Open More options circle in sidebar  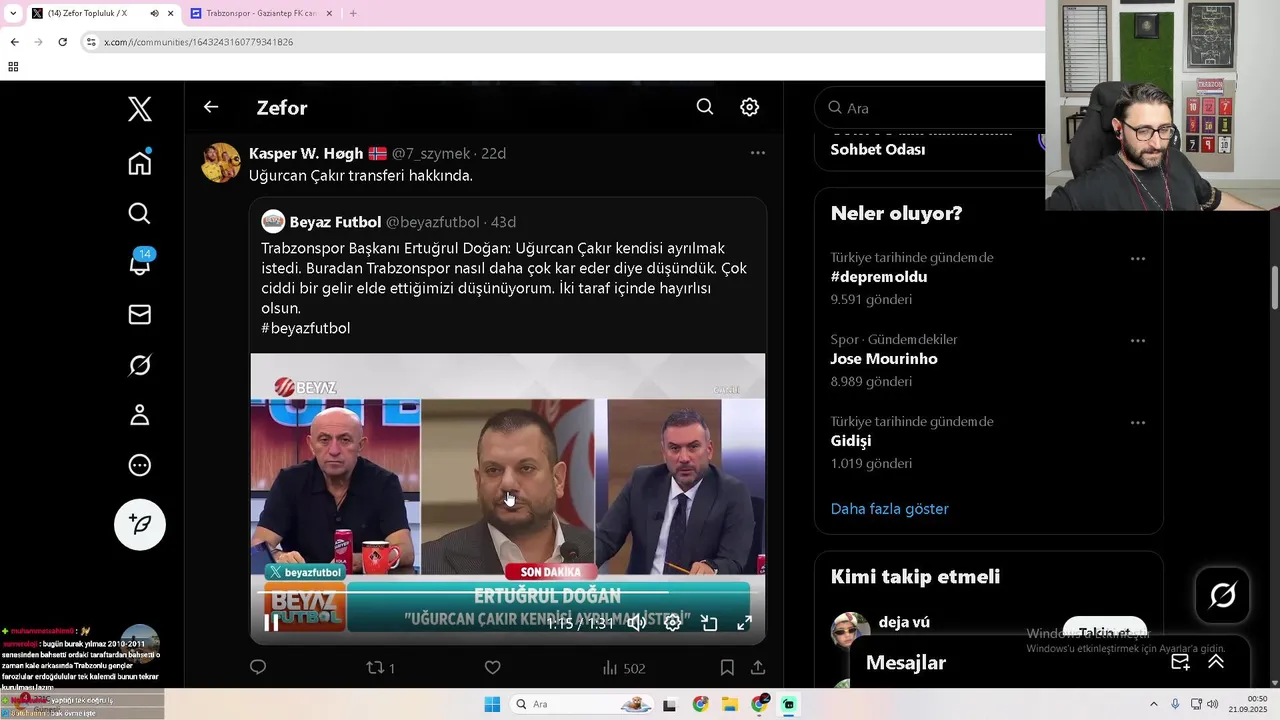pos(140,465)
